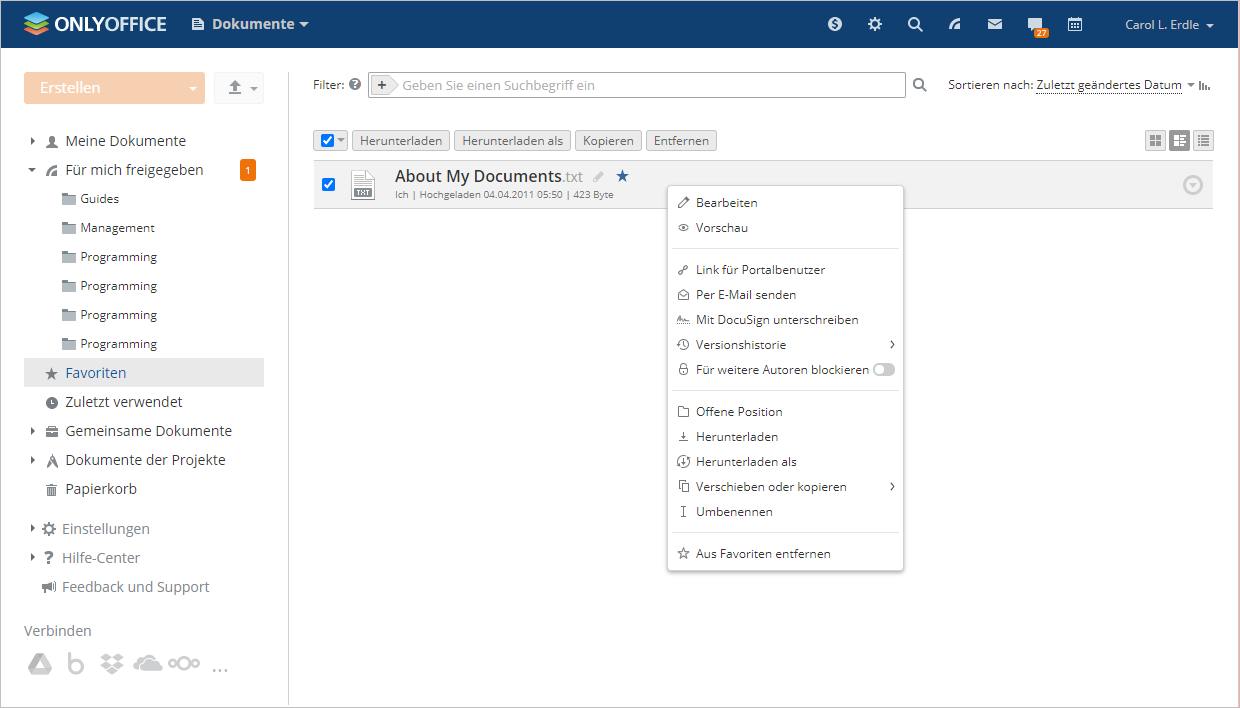
Task: Open the payments dollar icon in header
Action: click(835, 24)
